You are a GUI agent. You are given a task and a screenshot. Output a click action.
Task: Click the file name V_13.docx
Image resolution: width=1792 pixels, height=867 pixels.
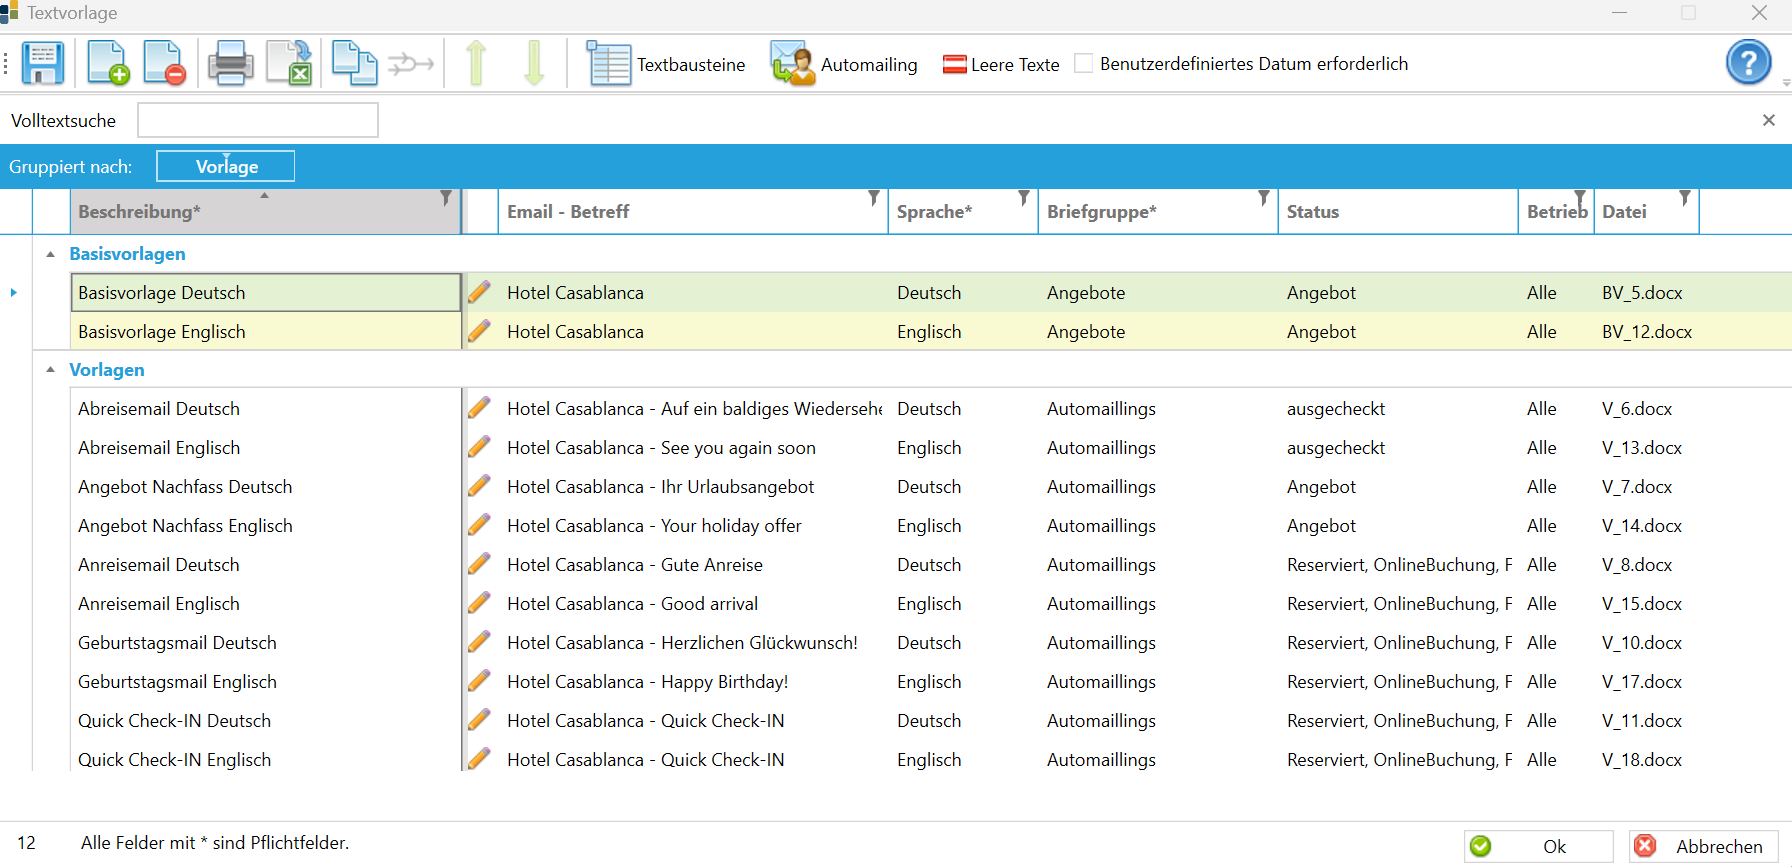[x=1642, y=448]
